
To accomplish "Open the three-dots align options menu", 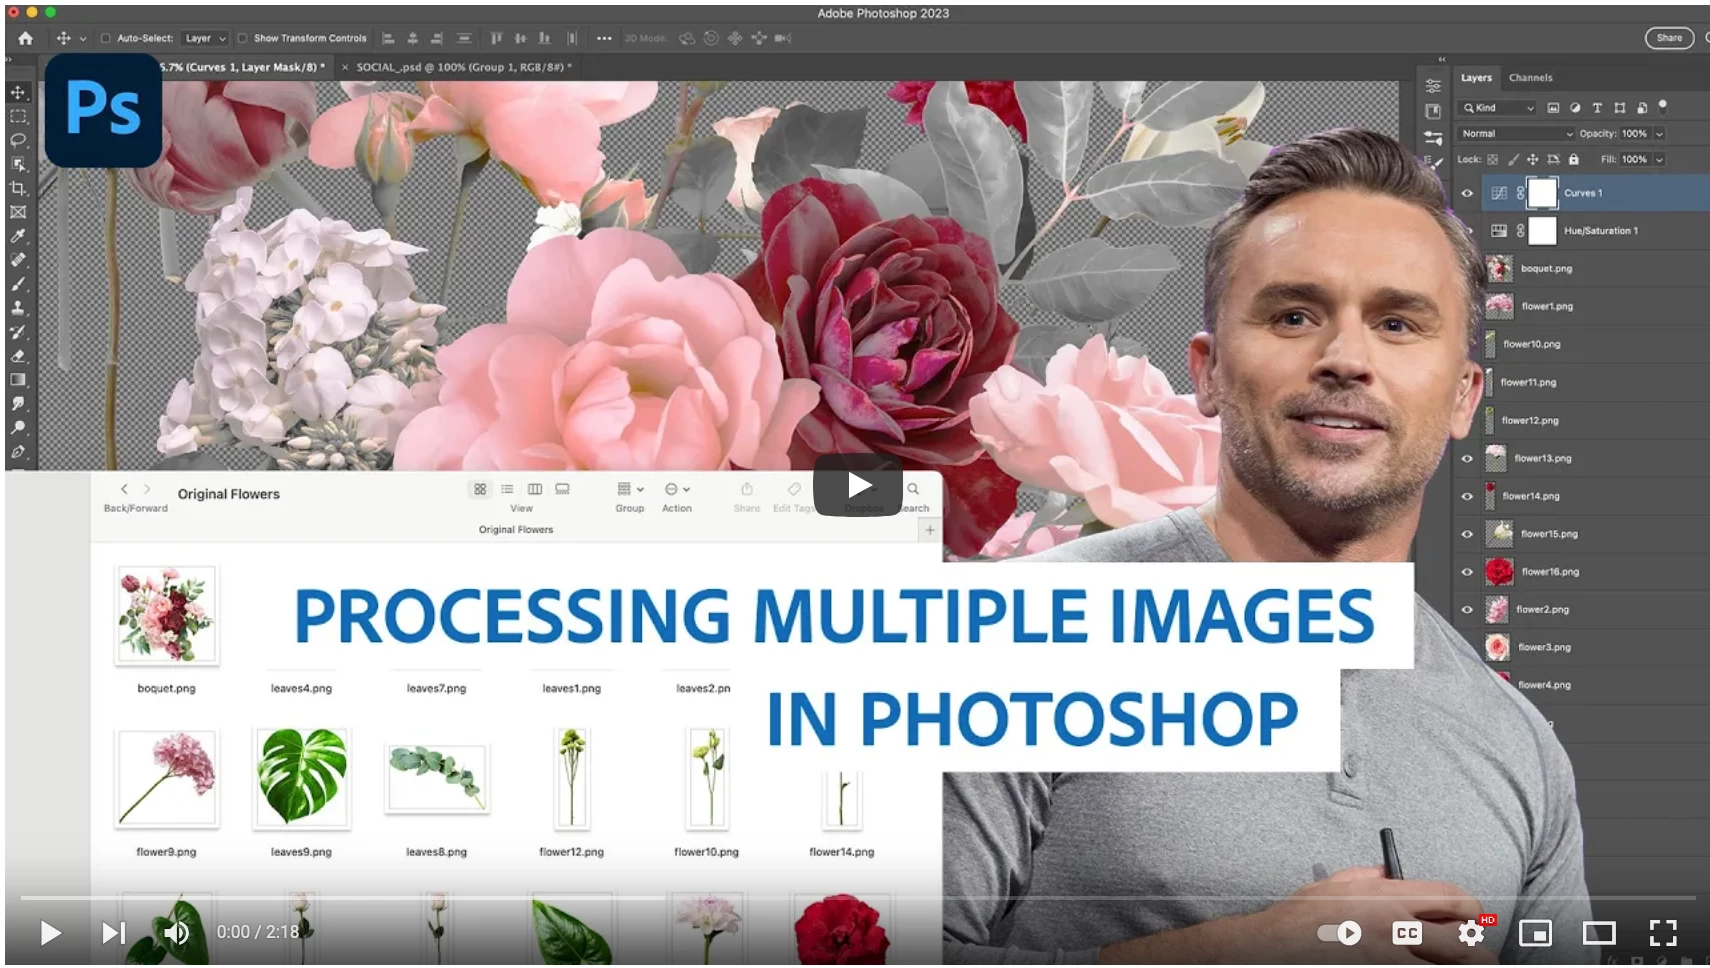I will (x=604, y=38).
